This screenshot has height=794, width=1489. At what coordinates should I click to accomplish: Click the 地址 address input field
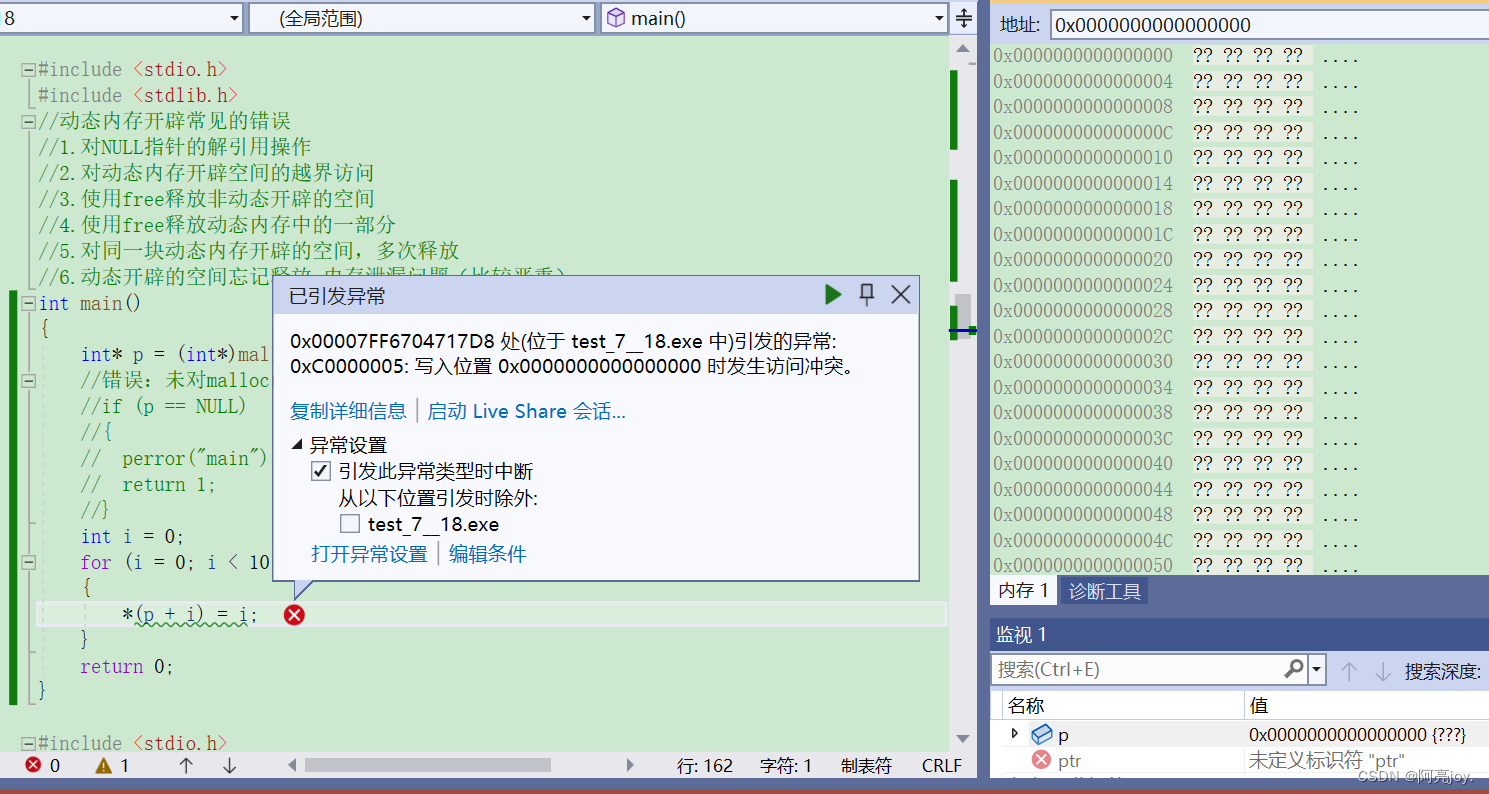click(x=1268, y=25)
